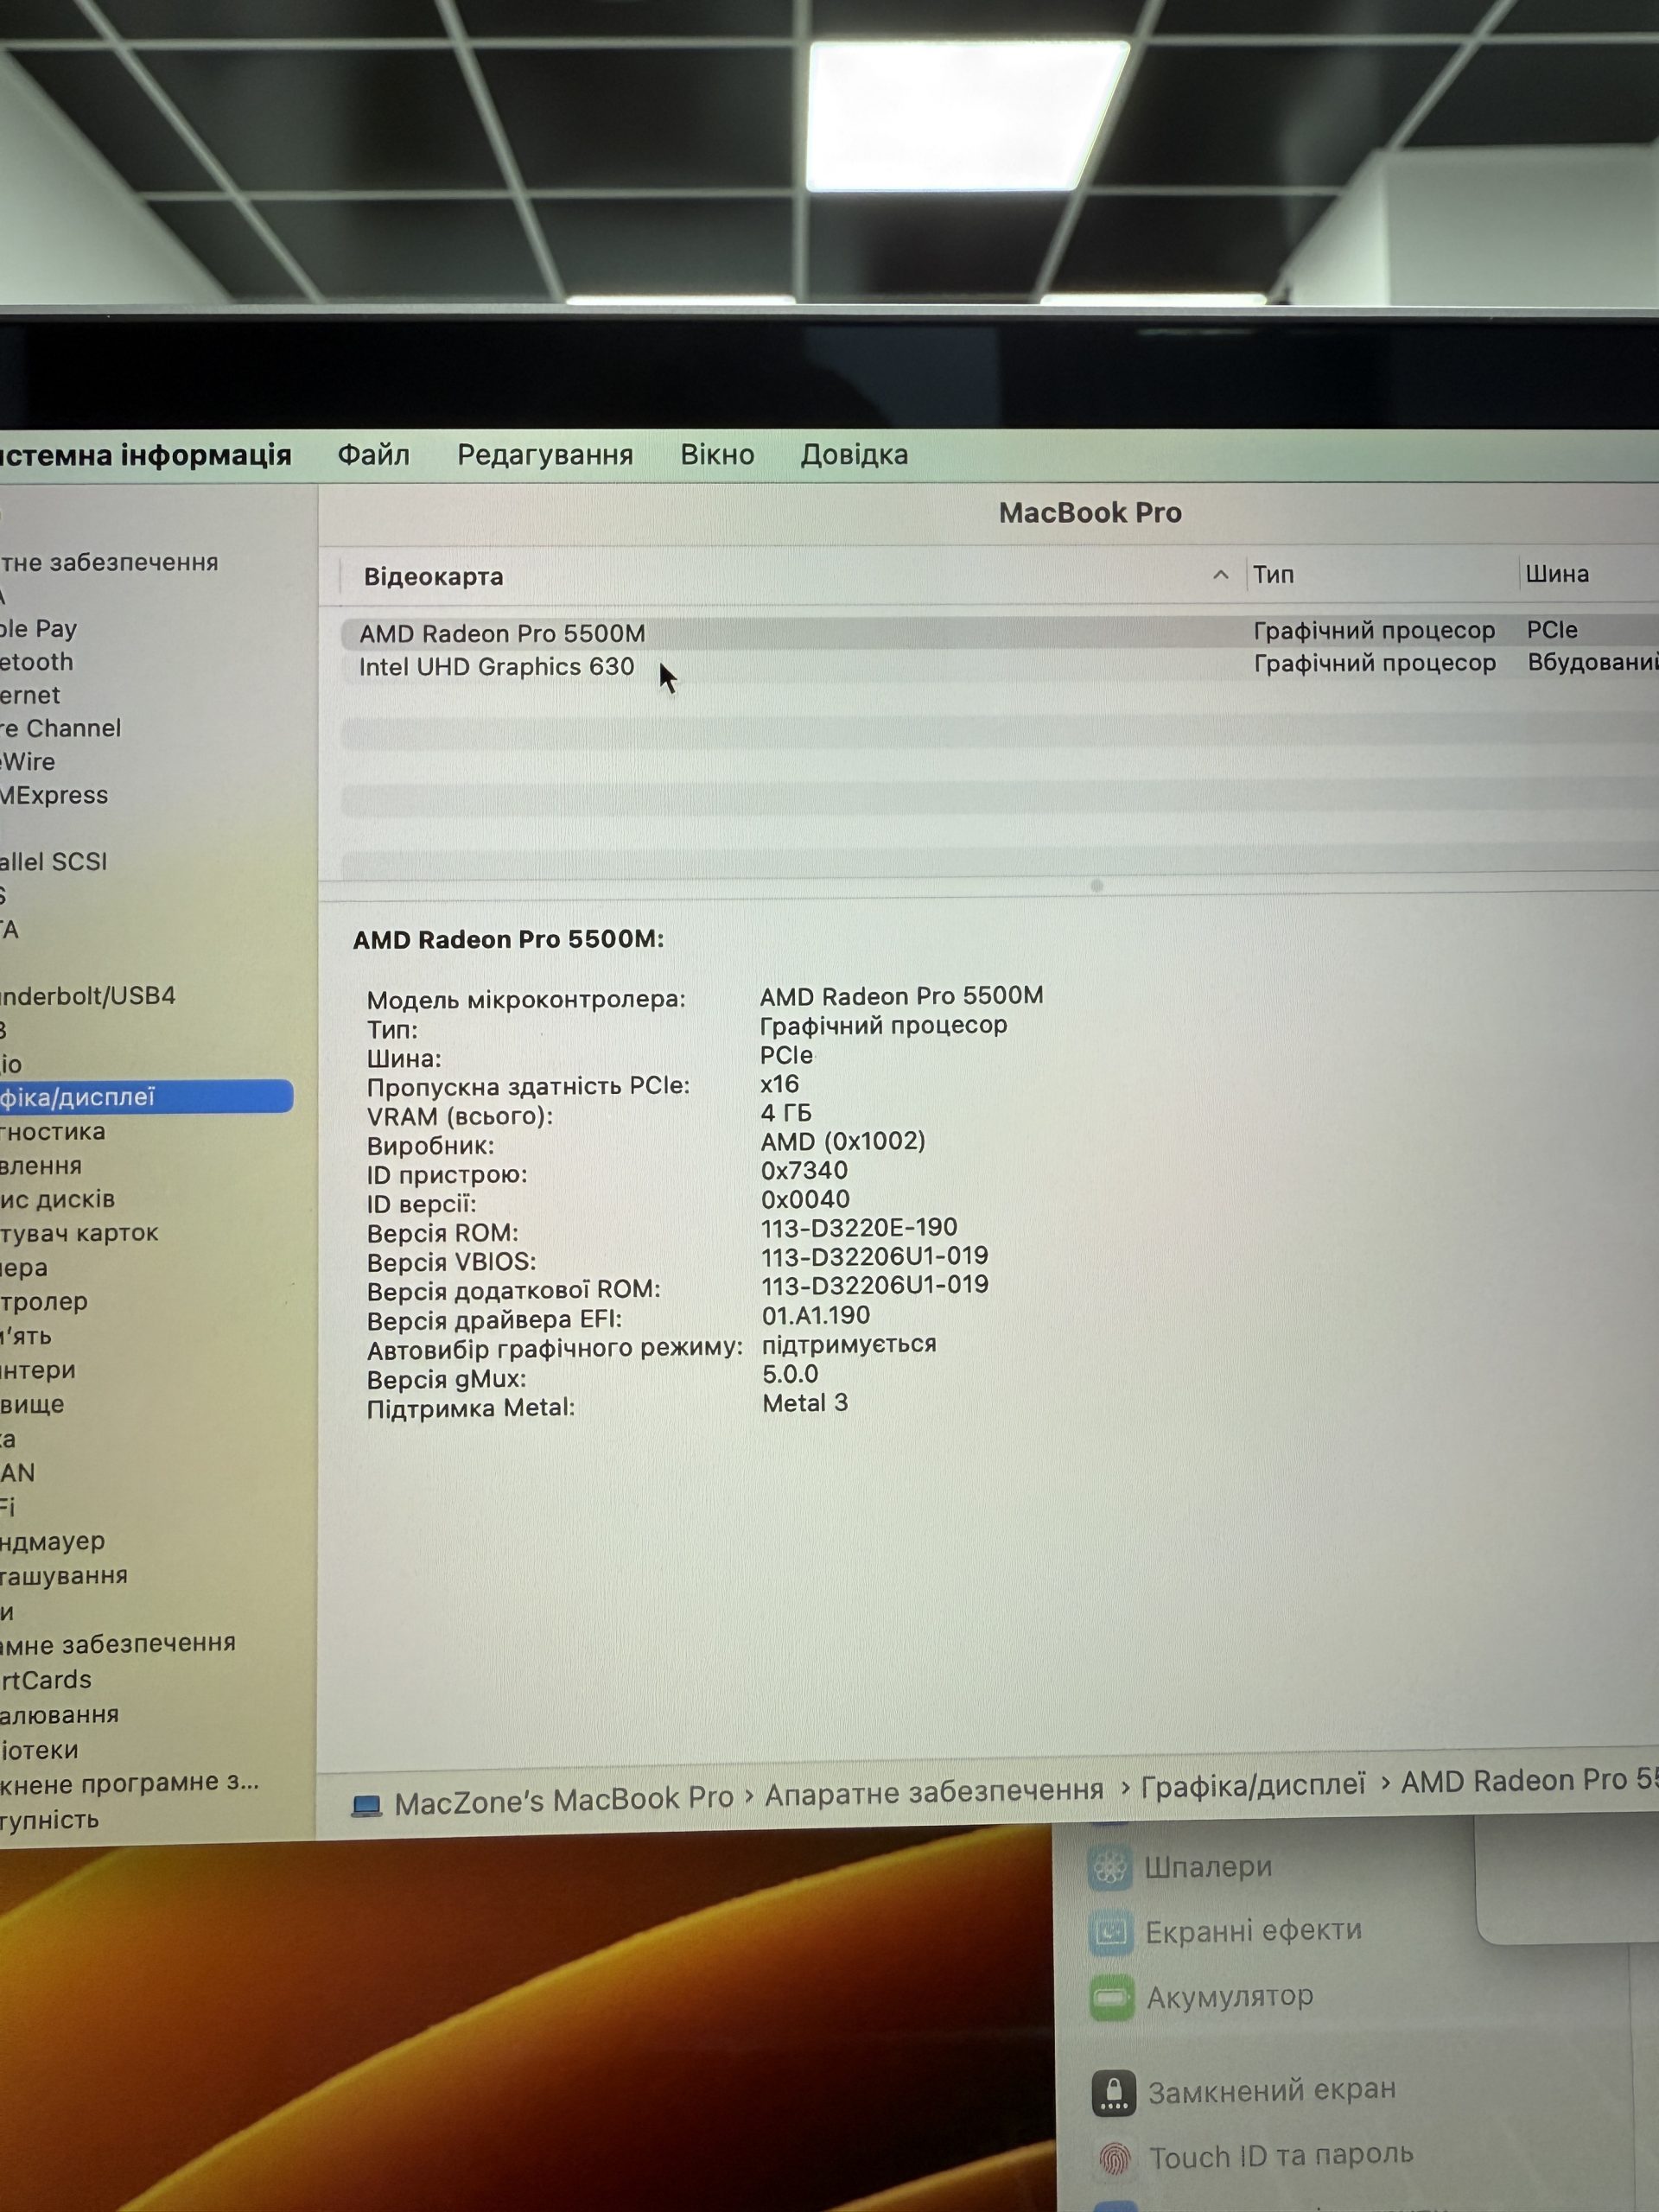Sort by the Шина column header
The width and height of the screenshot is (1659, 2212).
pos(1557,574)
